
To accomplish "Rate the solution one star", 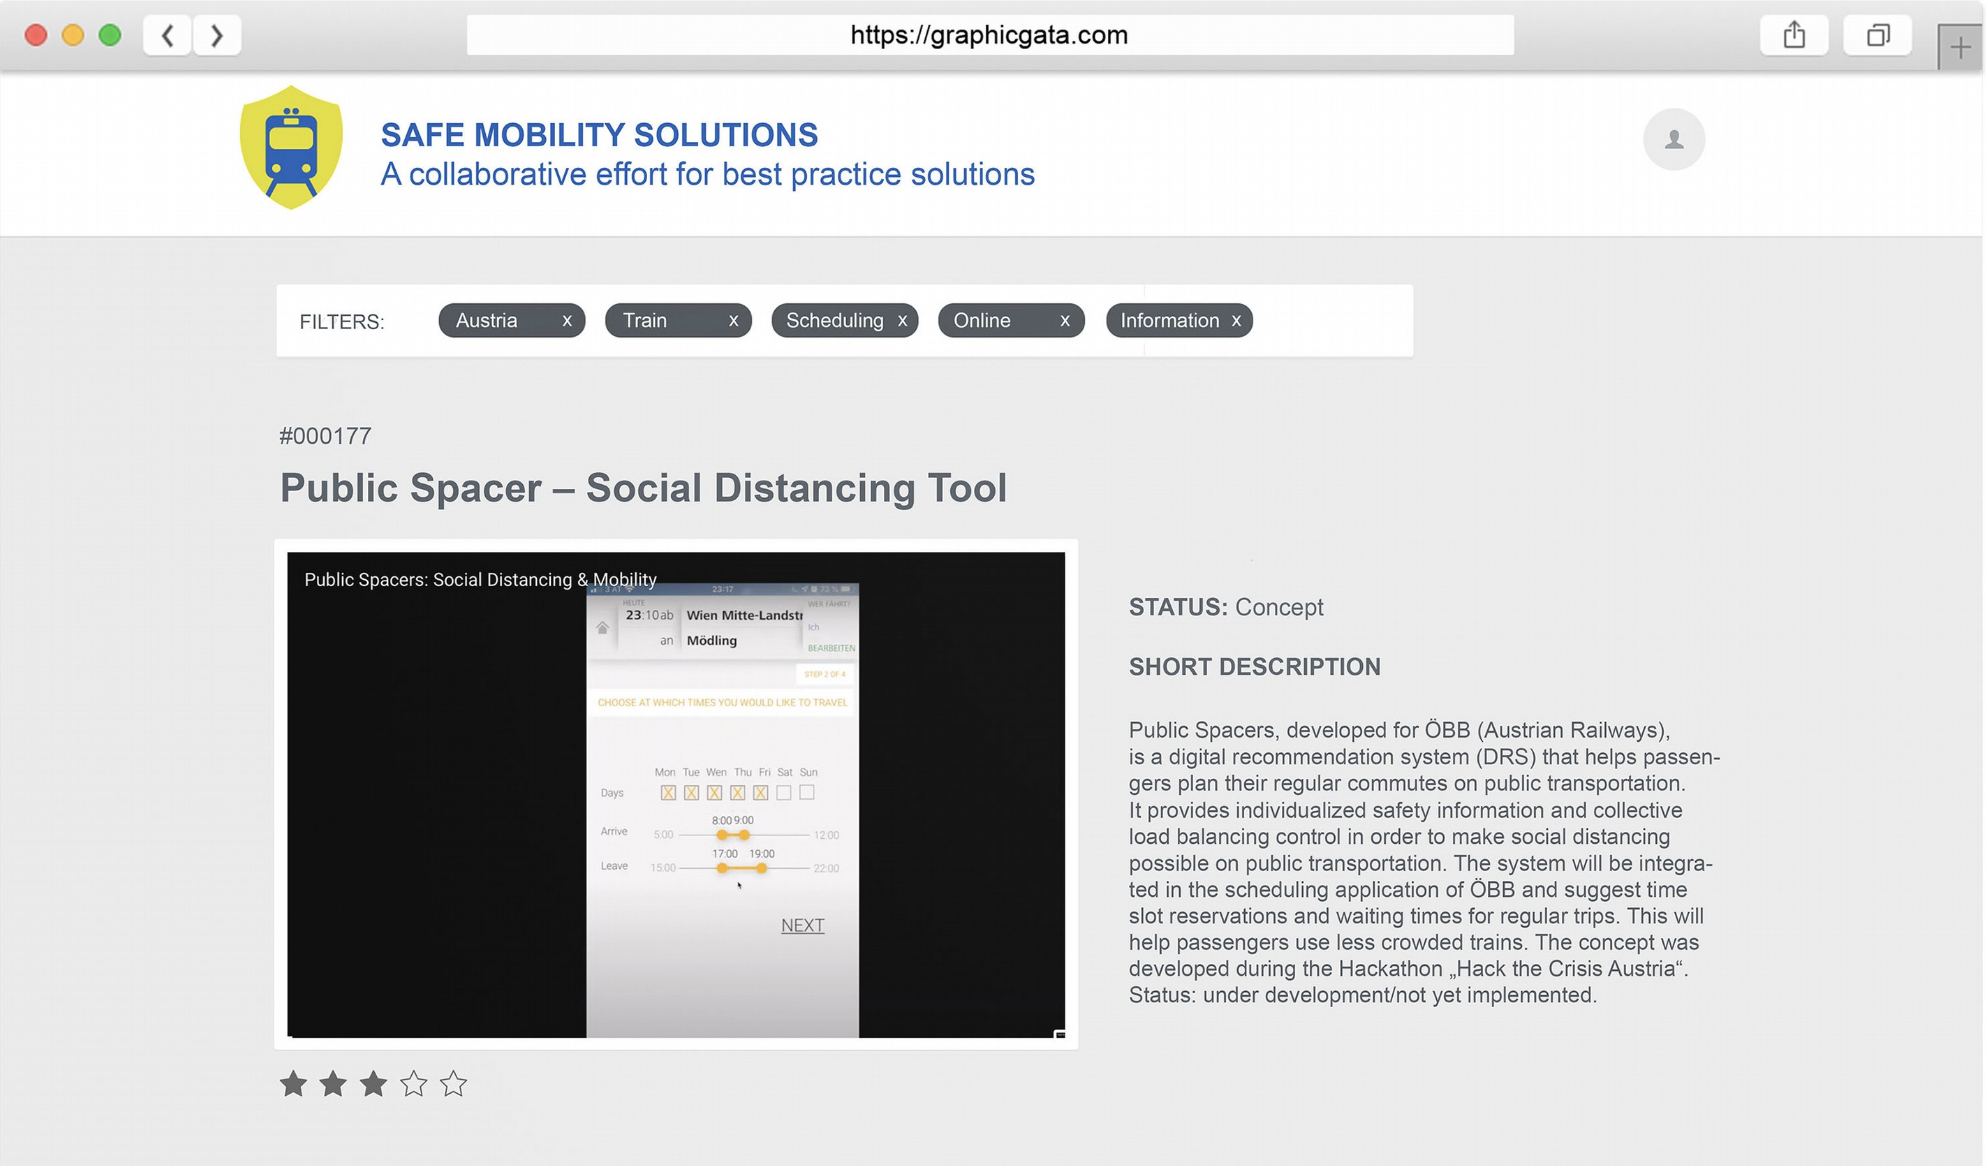I will pos(293,1083).
